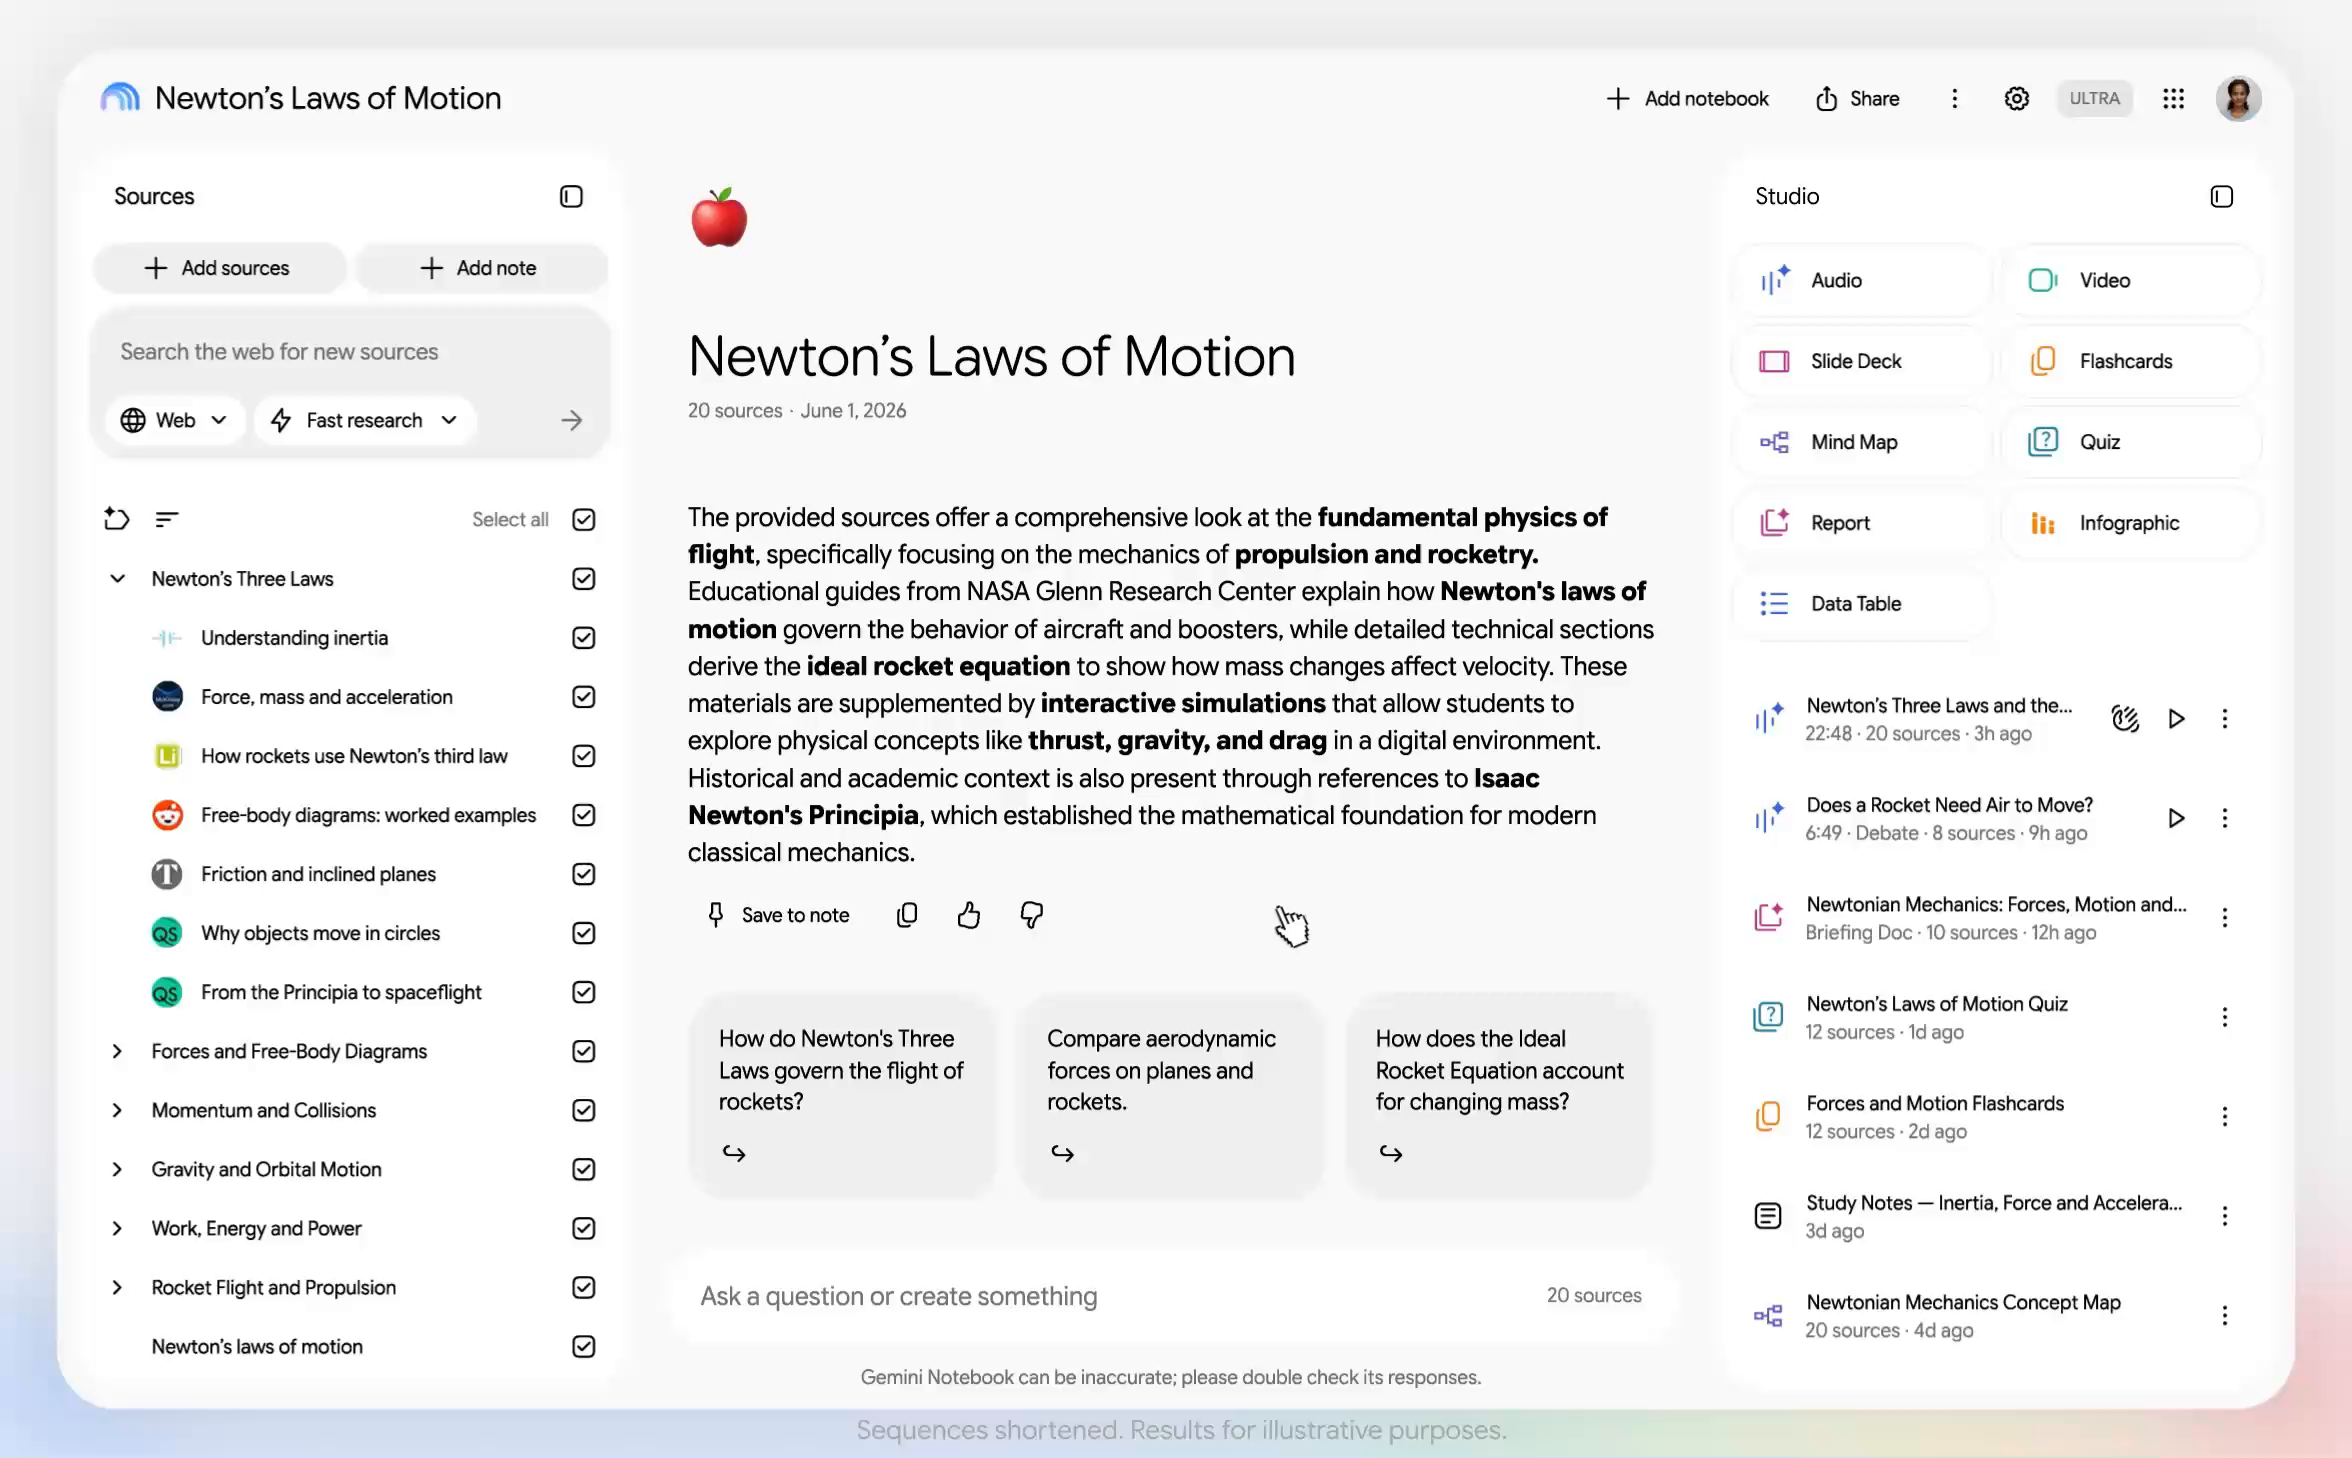Uncheck Friction and inclined planes source
This screenshot has width=2352, height=1458.
coord(583,874)
